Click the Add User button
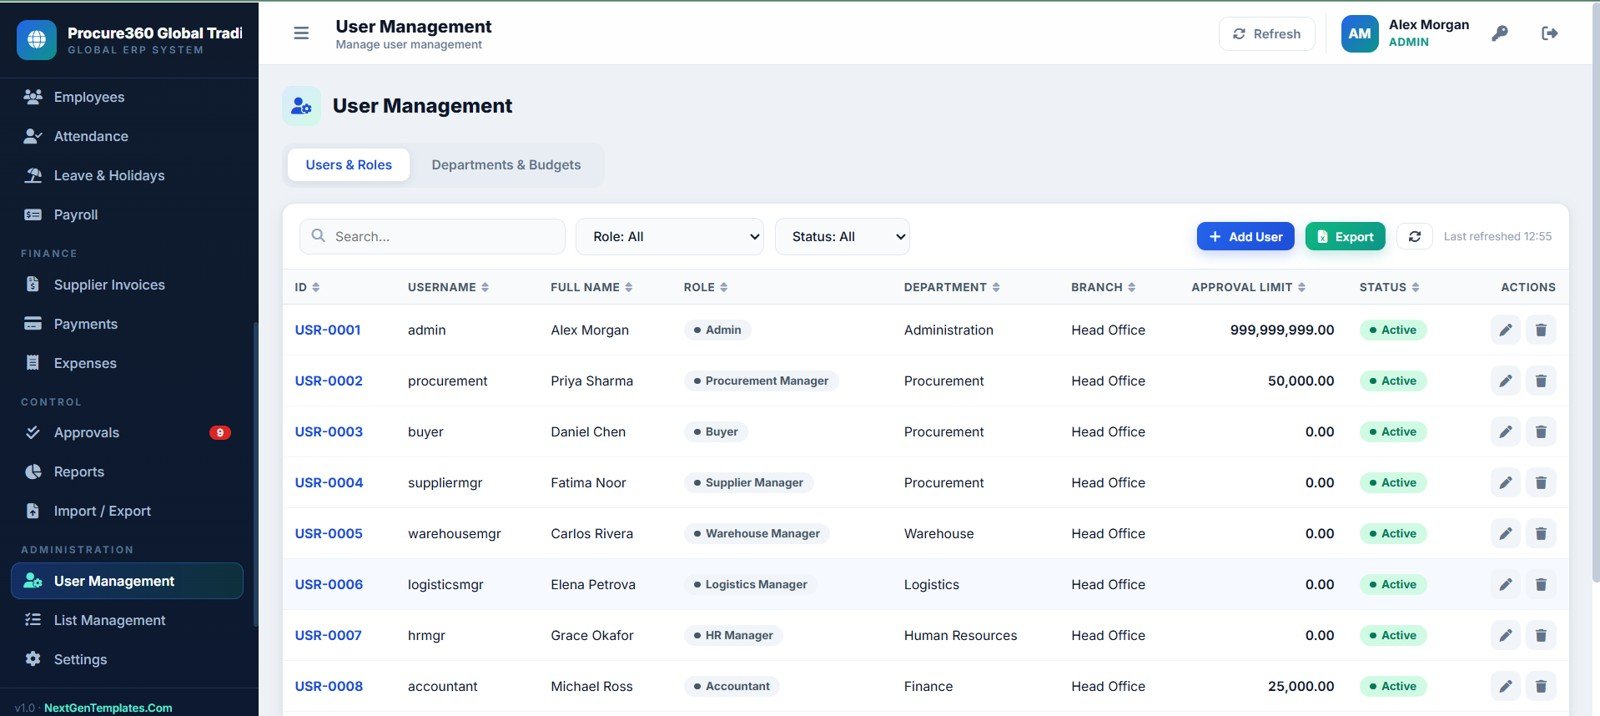 [x=1246, y=237]
